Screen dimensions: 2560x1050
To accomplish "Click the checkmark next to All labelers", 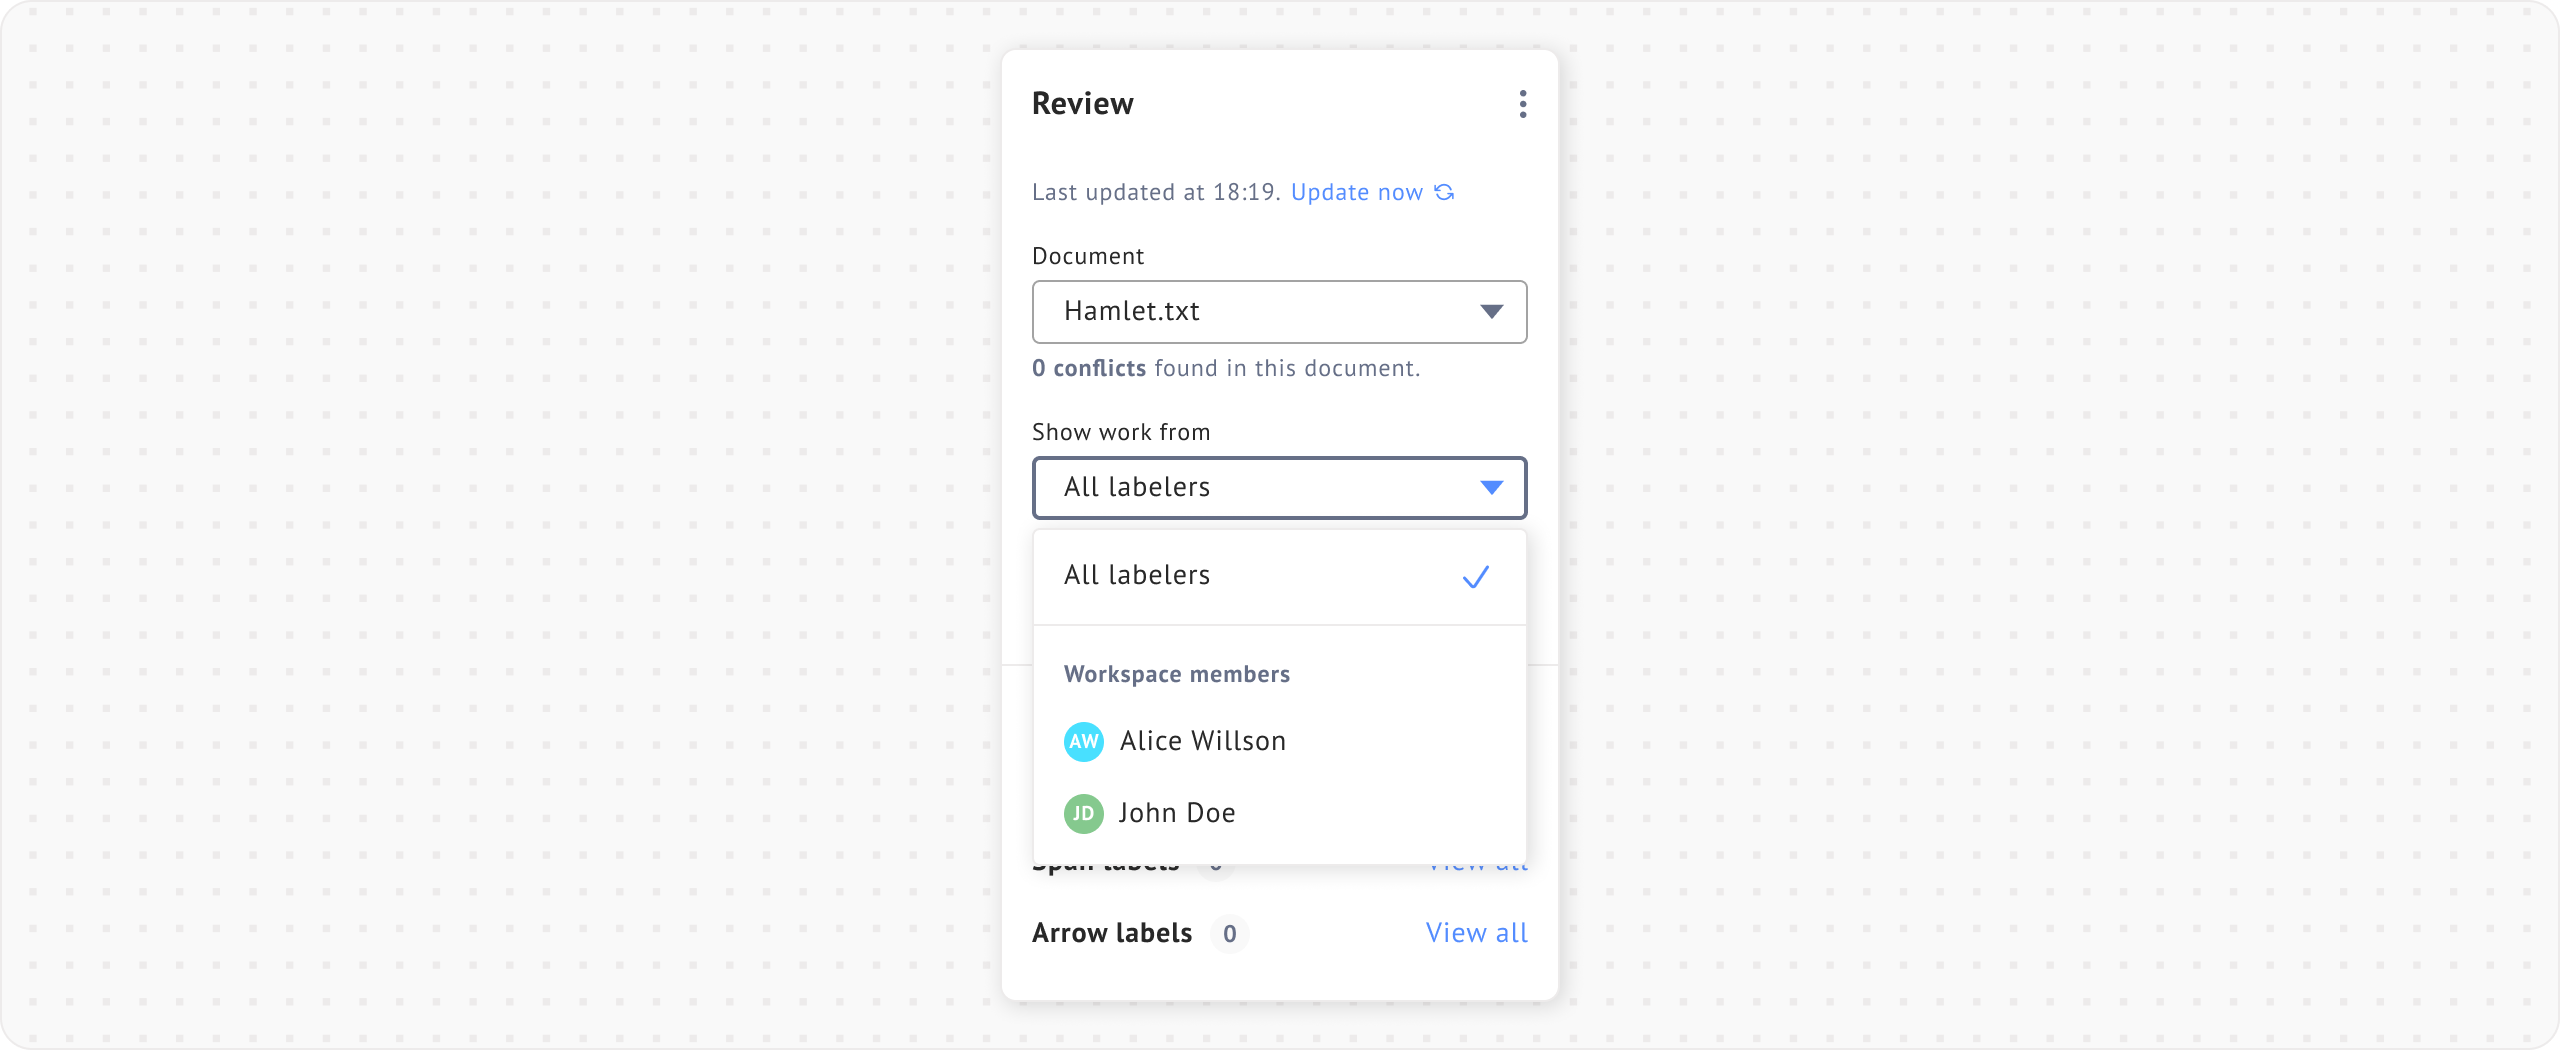I will pyautogui.click(x=1475, y=577).
